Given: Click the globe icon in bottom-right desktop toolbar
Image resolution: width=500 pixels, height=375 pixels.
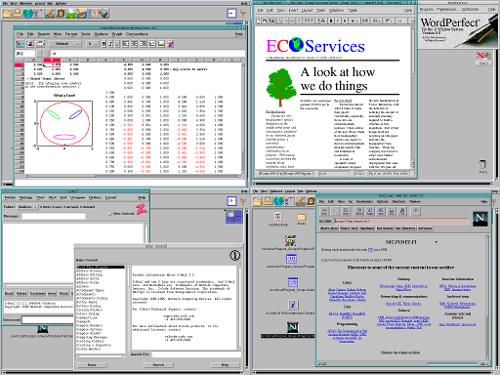Looking at the screenshot, I should [278, 201].
